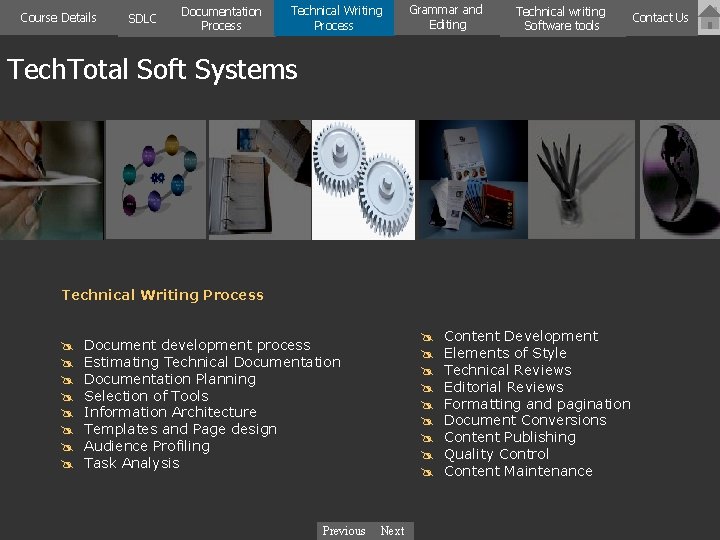Select the pencils in glass thumbnail
Image resolution: width=720 pixels, height=540 pixels.
[x=582, y=180]
